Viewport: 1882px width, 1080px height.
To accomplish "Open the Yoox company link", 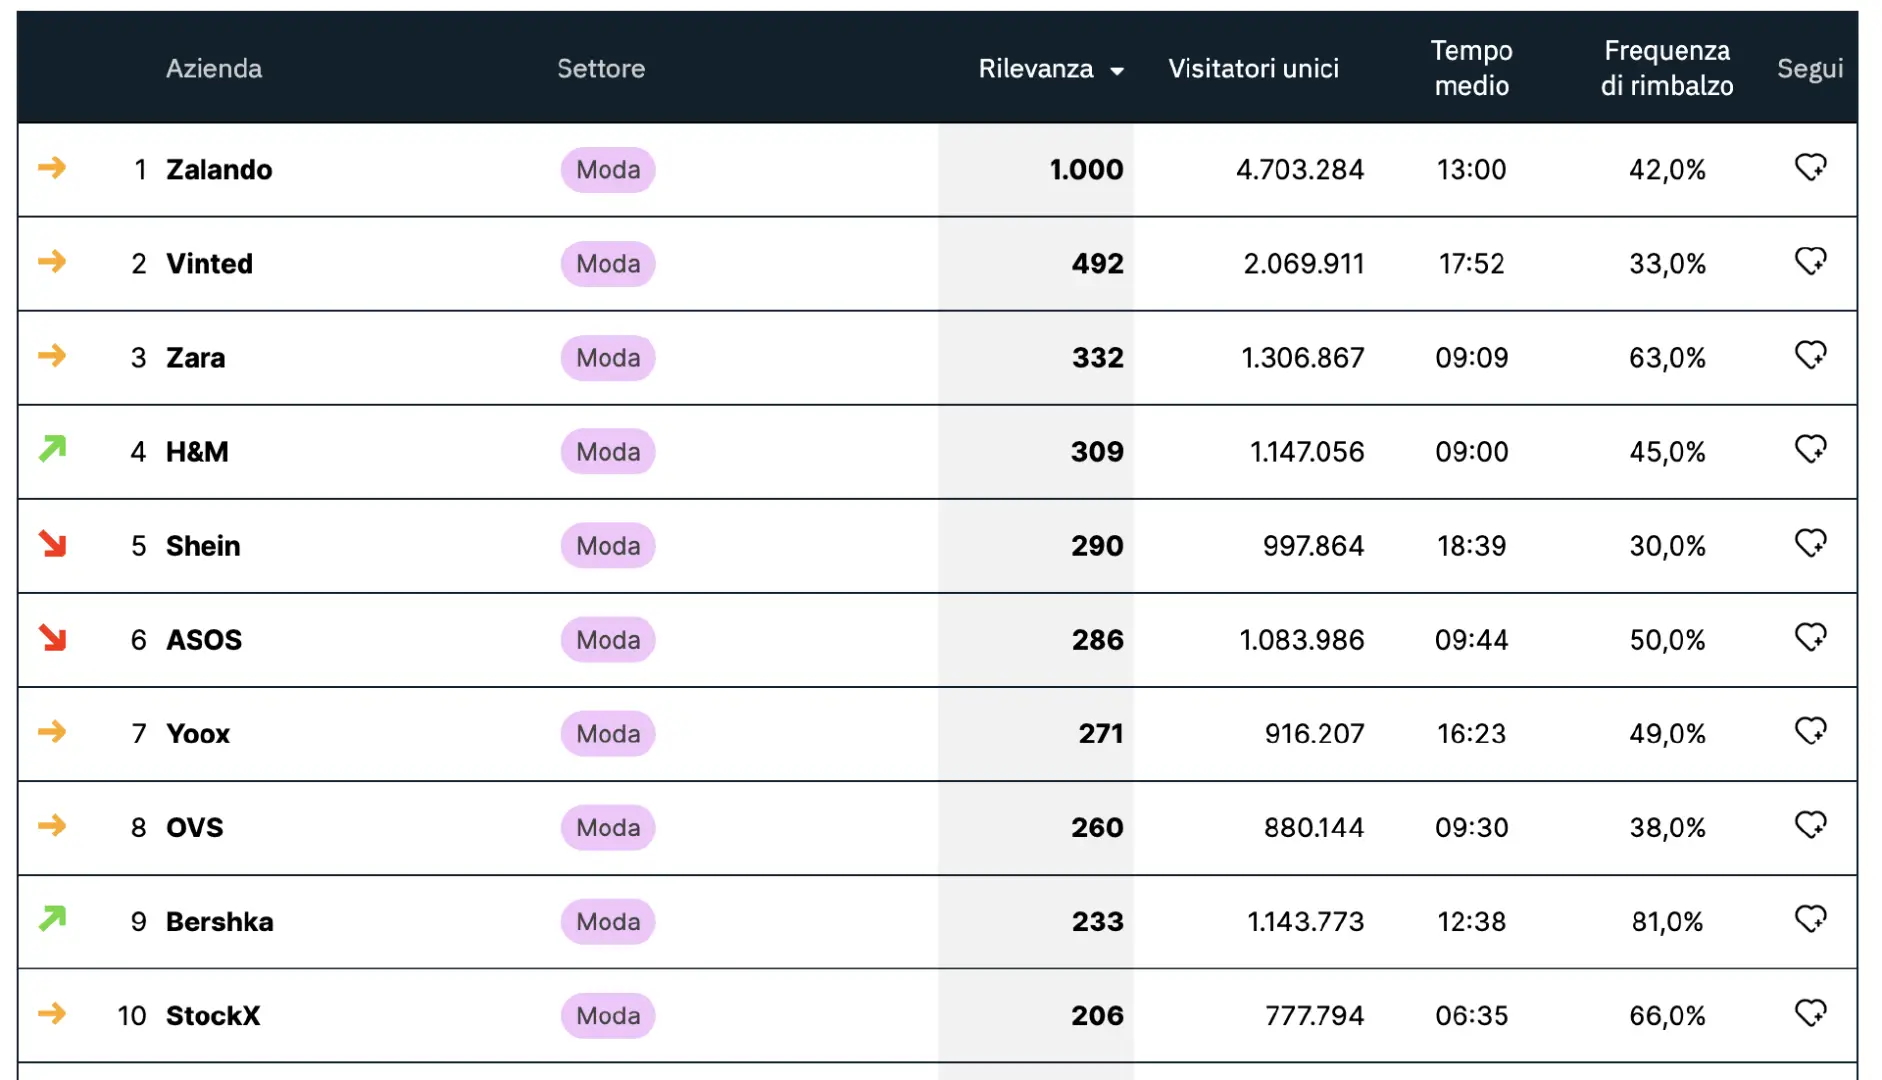I will (198, 733).
